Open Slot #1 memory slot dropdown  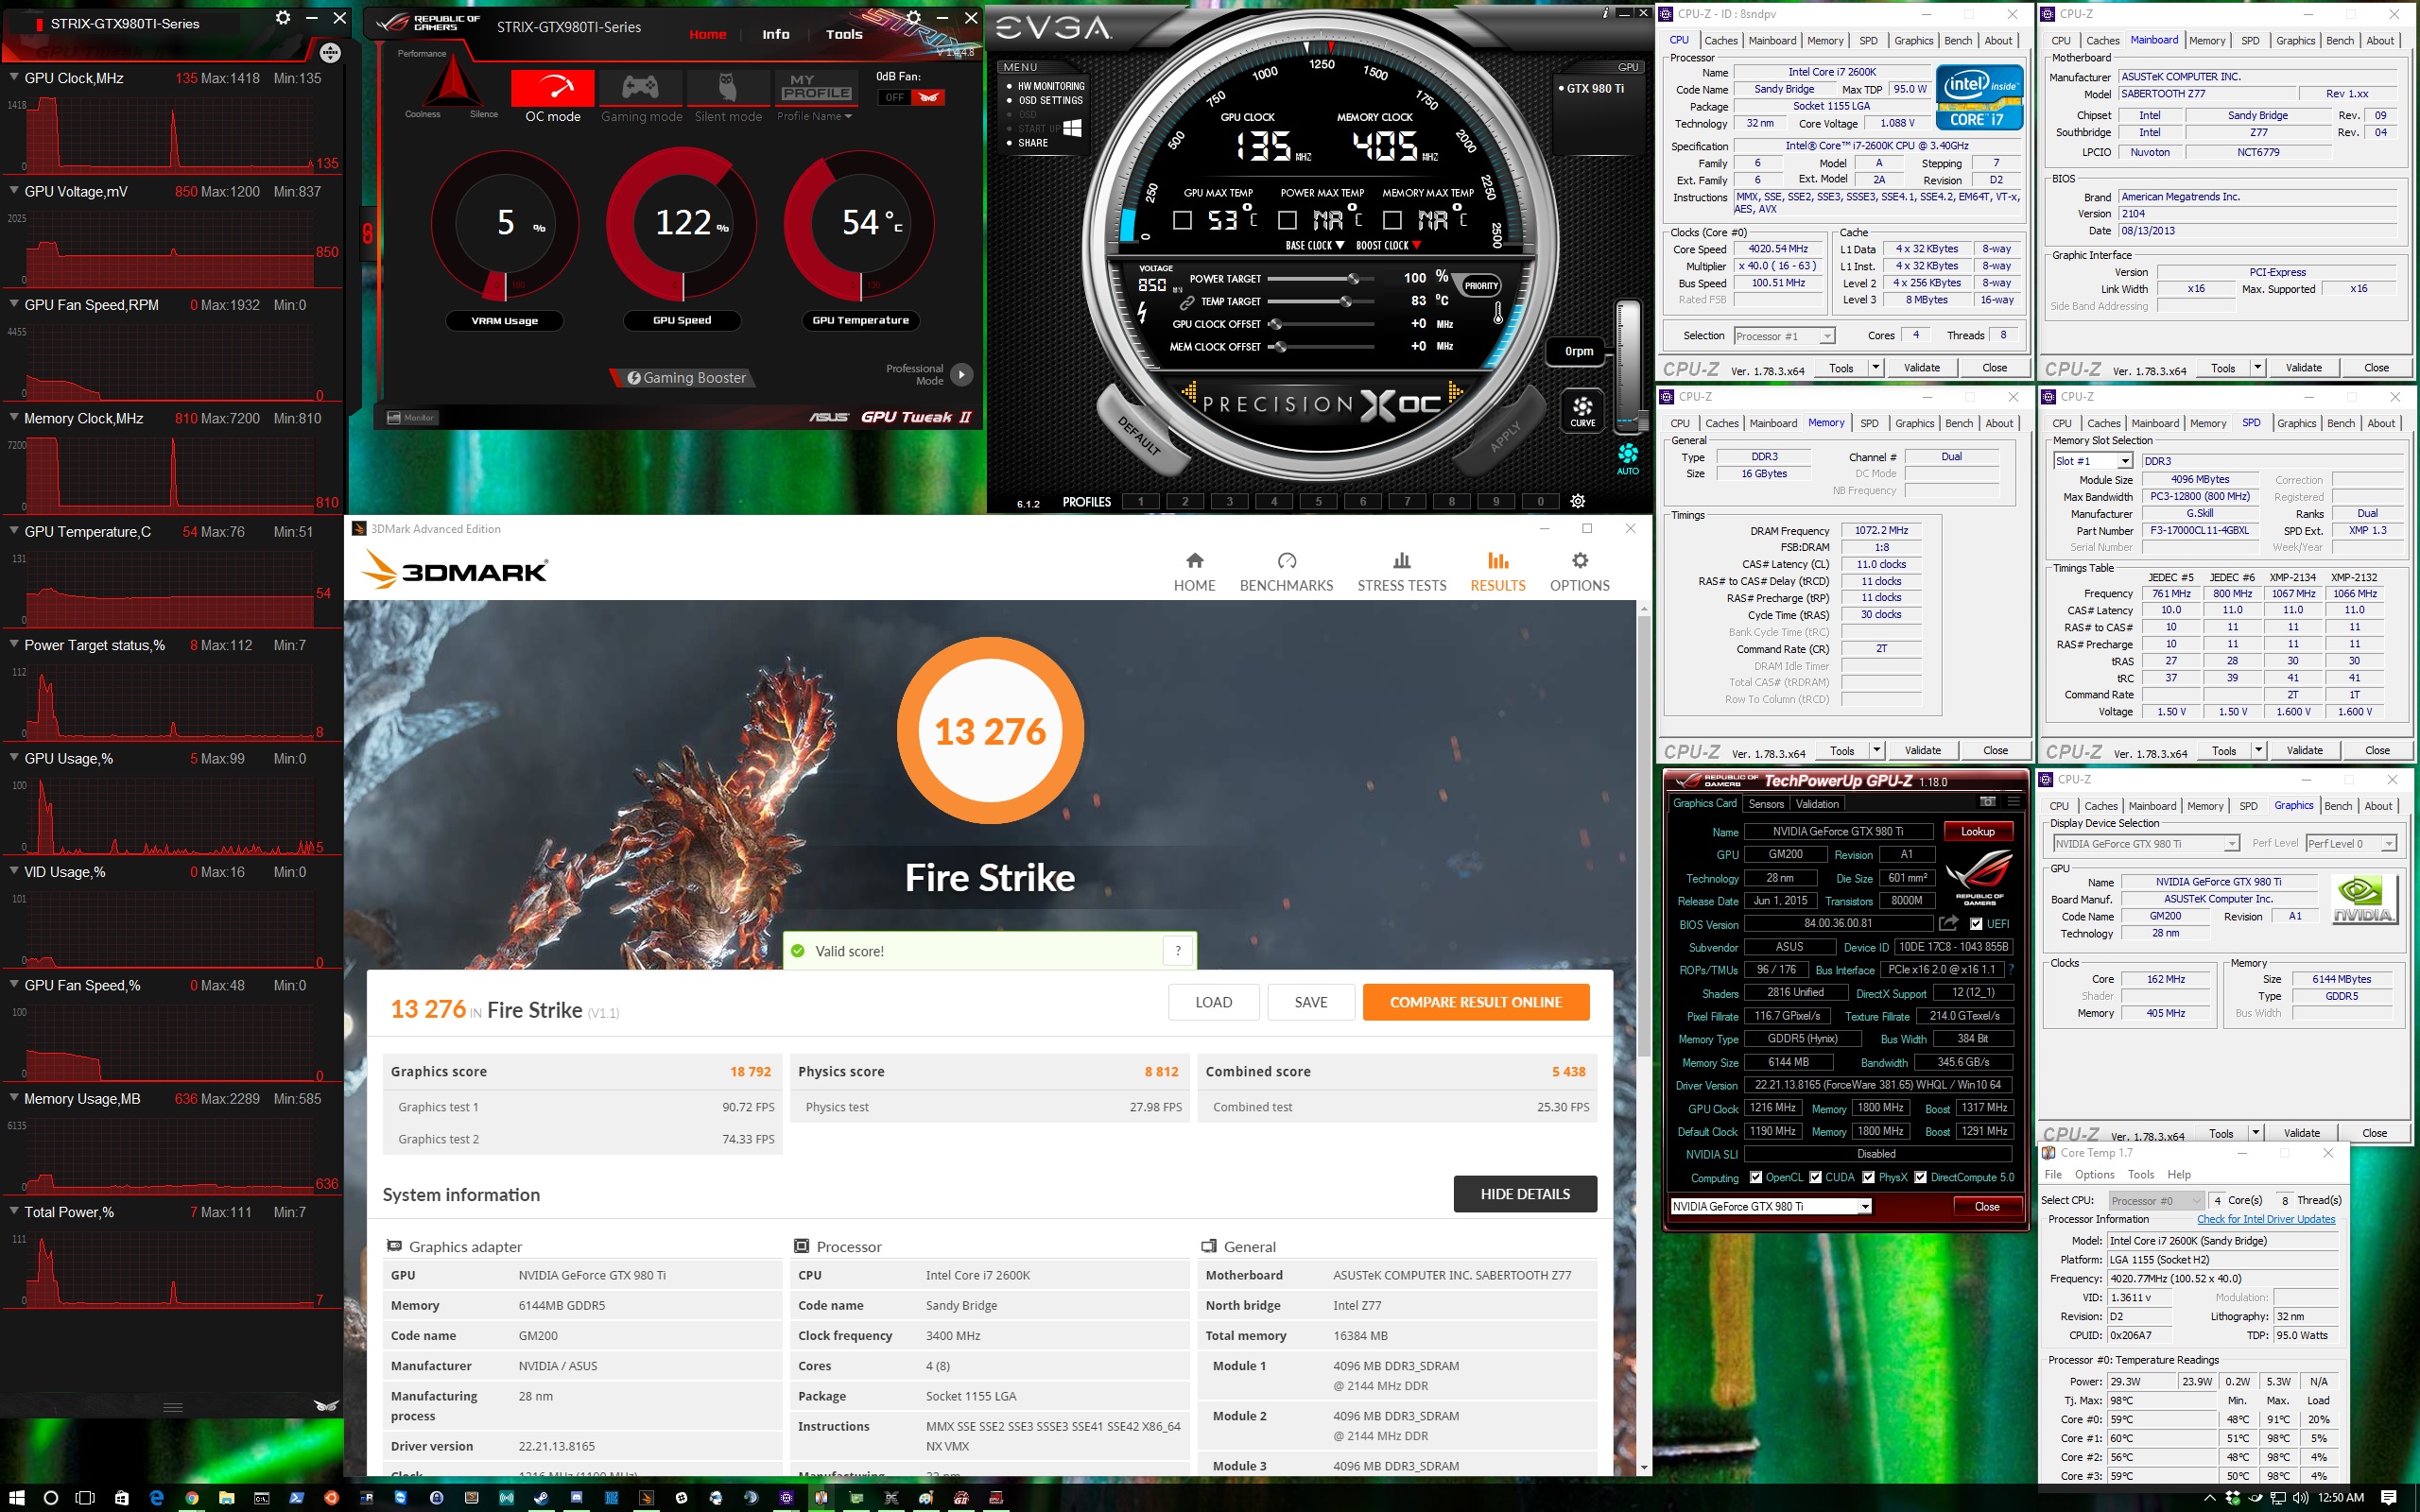click(x=2093, y=461)
